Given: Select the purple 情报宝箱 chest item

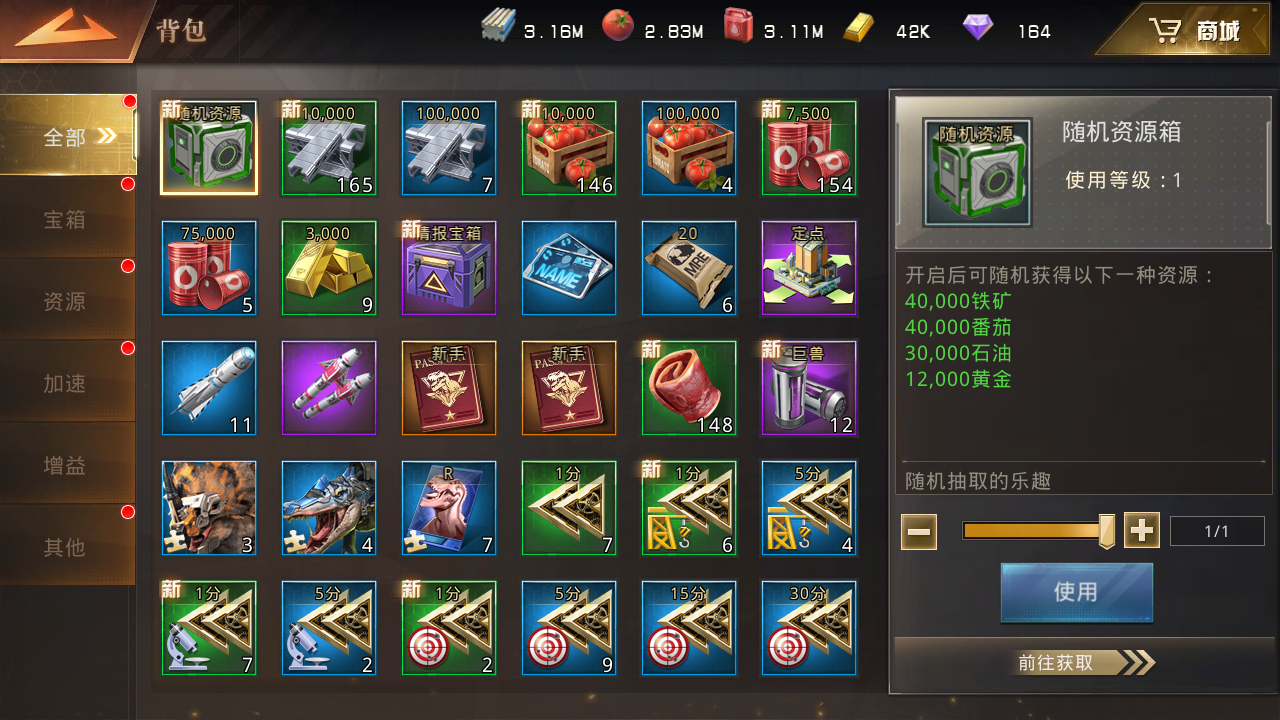Looking at the screenshot, I should coord(449,268).
